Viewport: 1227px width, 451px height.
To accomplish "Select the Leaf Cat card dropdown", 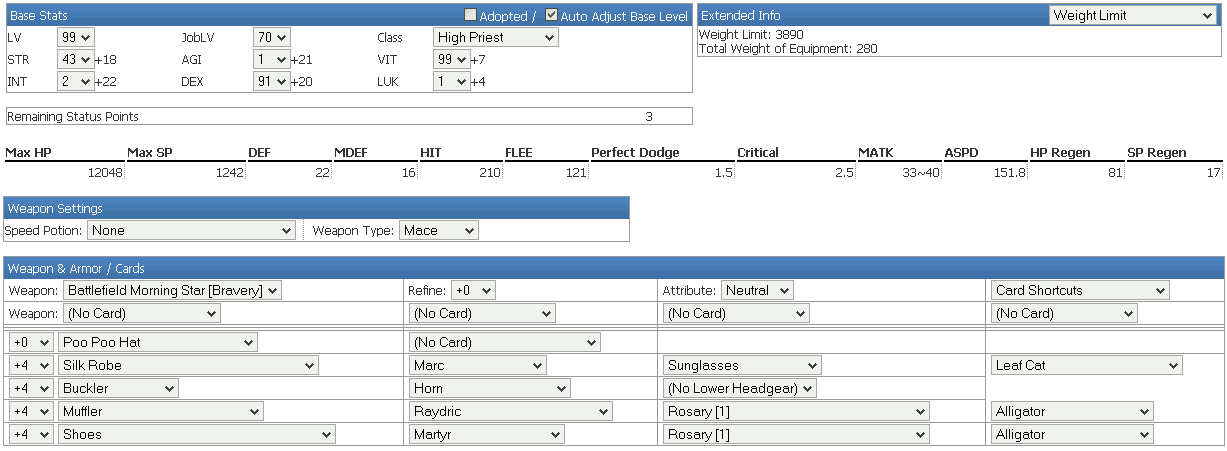I will [1087, 365].
